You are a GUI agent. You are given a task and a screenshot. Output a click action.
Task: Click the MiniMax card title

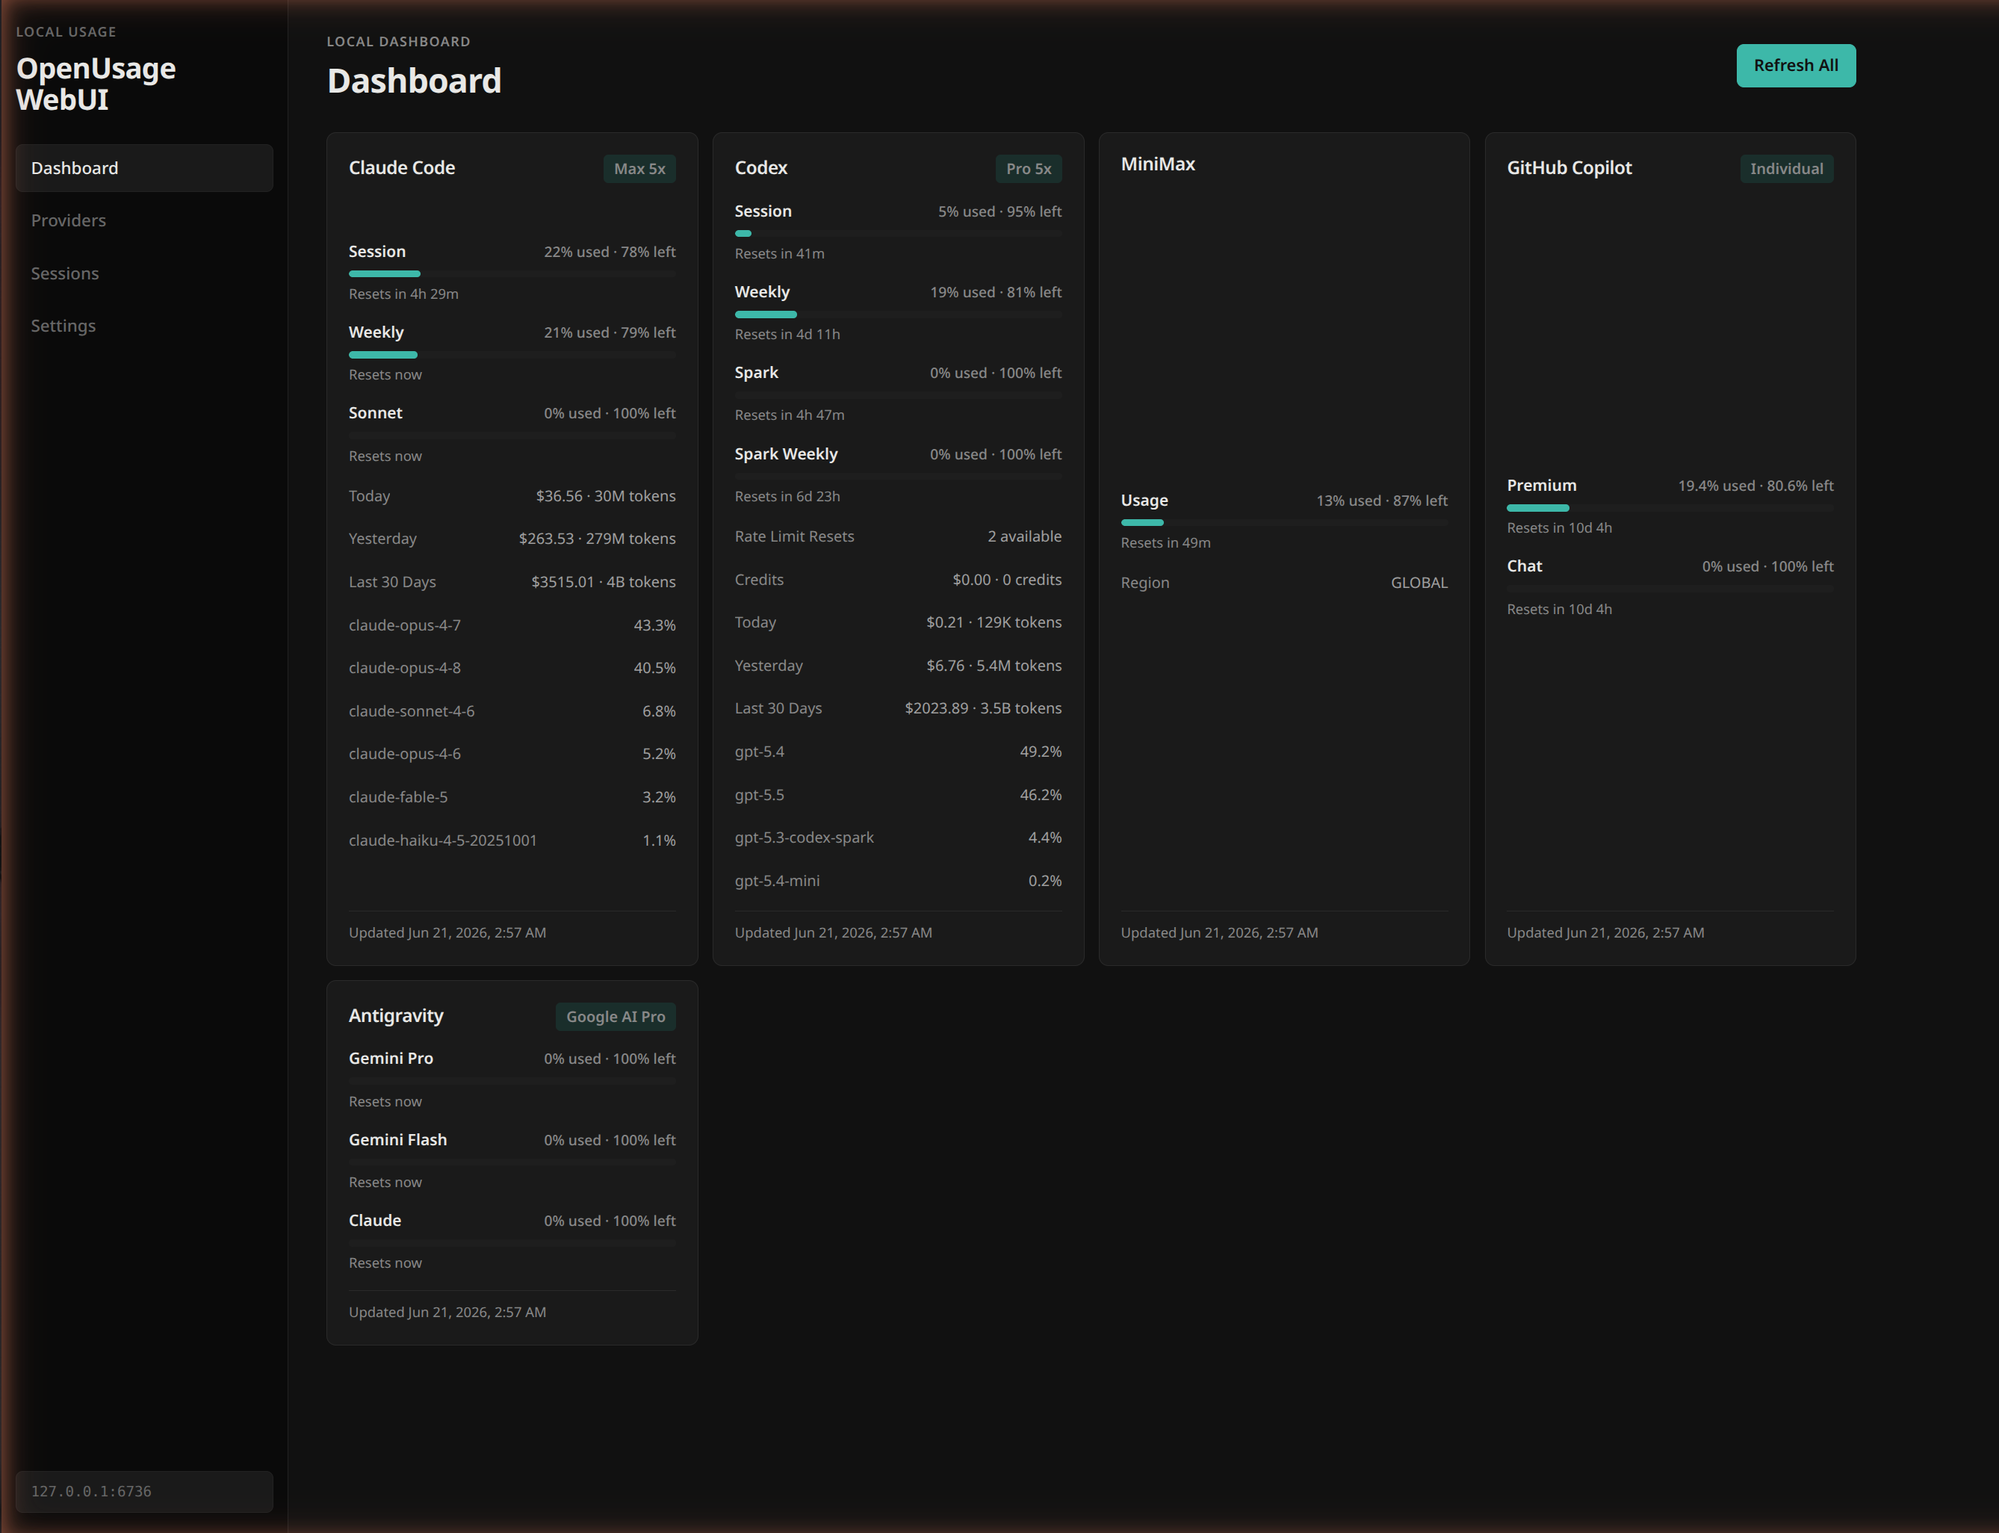1158,164
